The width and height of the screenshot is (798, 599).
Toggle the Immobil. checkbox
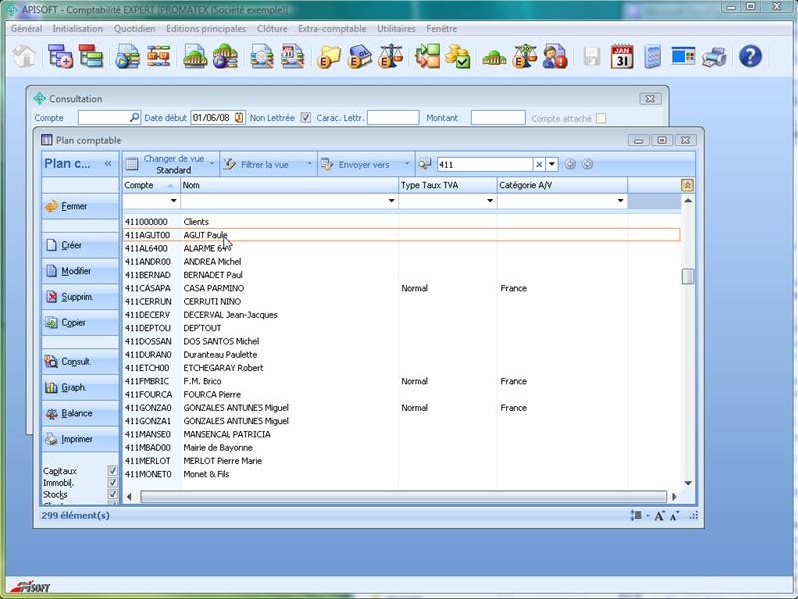[112, 482]
